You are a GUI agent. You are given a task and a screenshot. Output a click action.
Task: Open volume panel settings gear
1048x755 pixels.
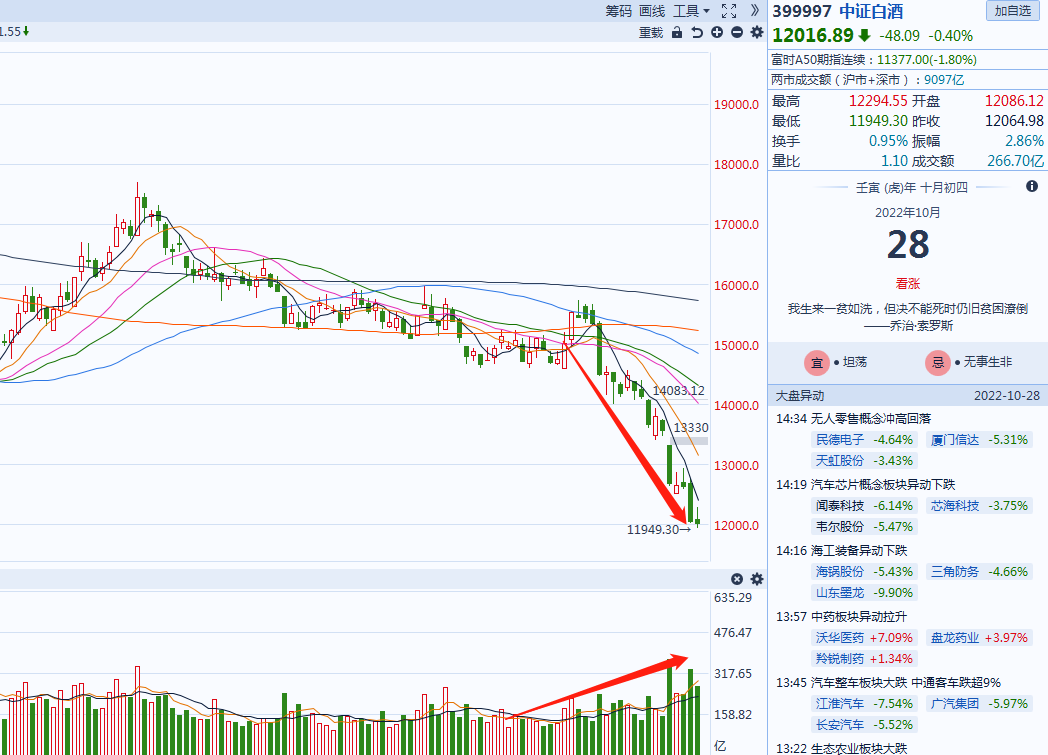click(x=757, y=579)
